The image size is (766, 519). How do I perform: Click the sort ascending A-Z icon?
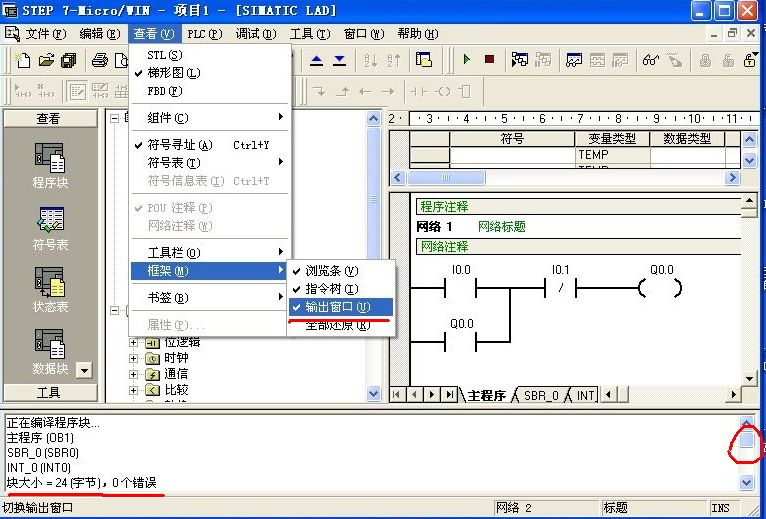tap(370, 61)
